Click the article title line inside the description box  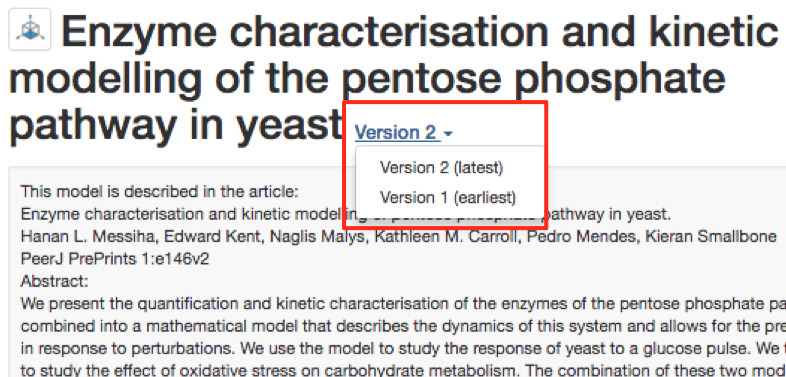tap(345, 215)
